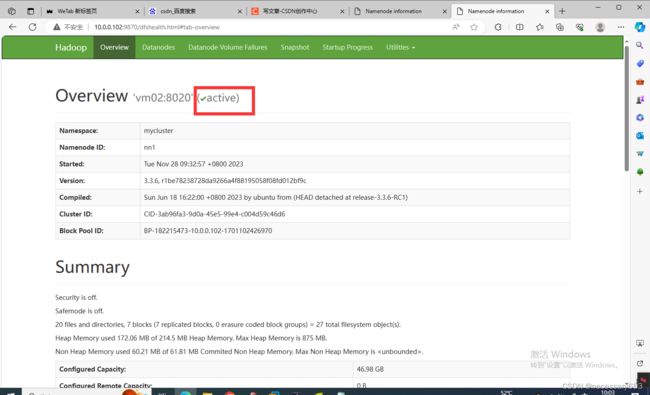Click the sidebar open-in-new-window icon at bottom

coord(640,363)
